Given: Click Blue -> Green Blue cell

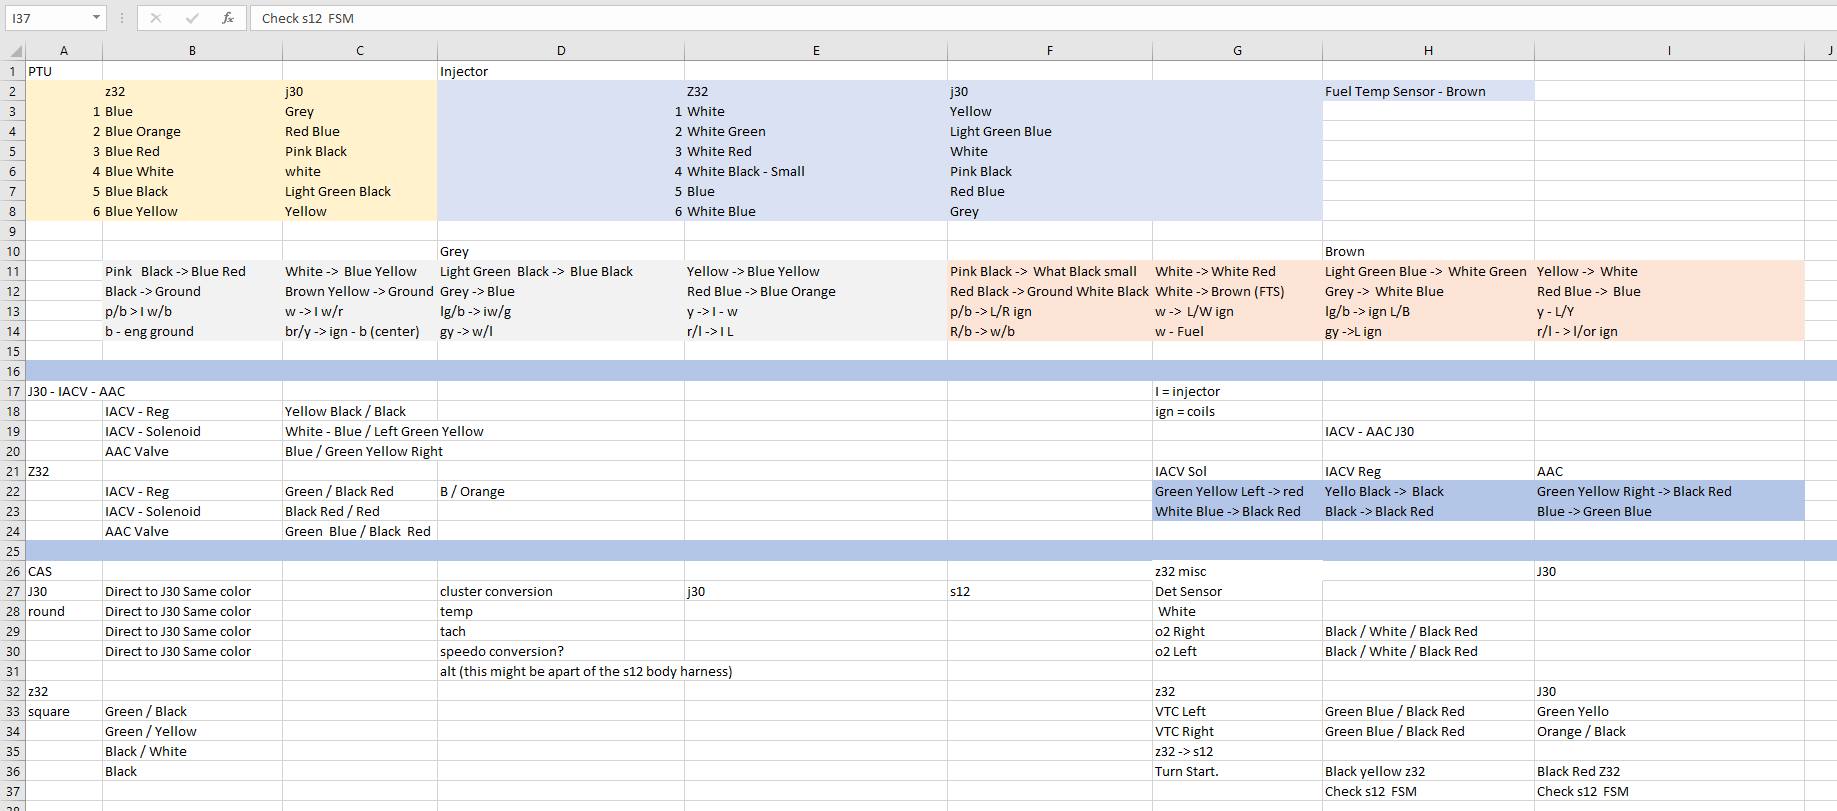Looking at the screenshot, I should point(1669,511).
